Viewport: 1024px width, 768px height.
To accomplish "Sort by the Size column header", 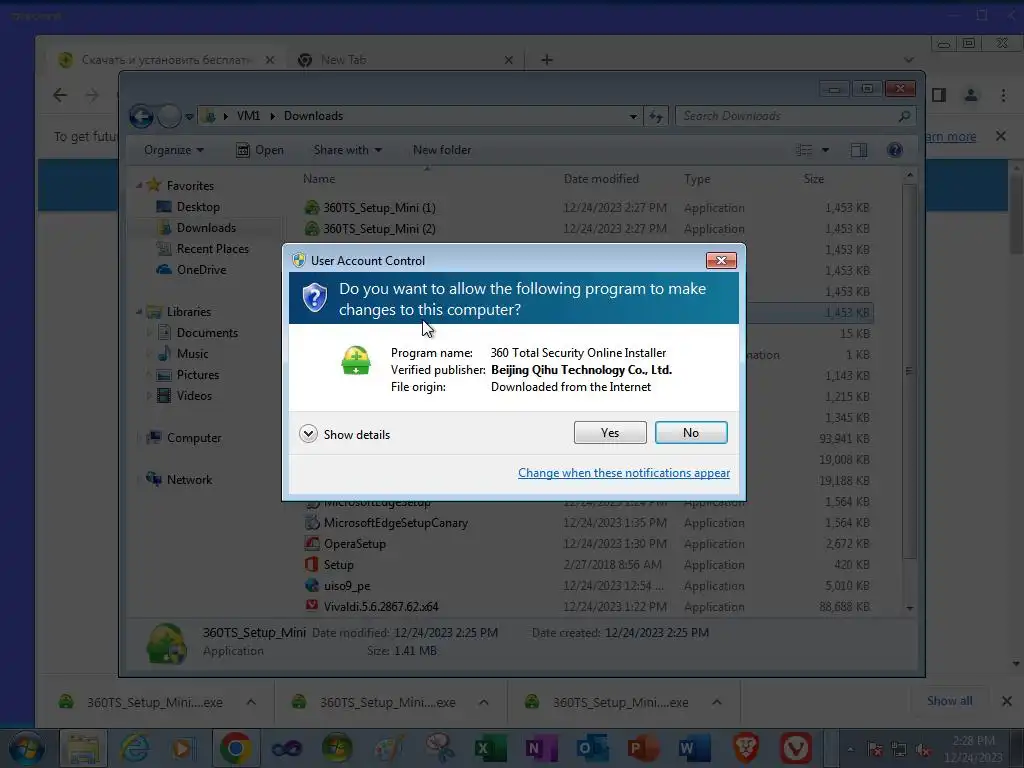I will coord(814,179).
